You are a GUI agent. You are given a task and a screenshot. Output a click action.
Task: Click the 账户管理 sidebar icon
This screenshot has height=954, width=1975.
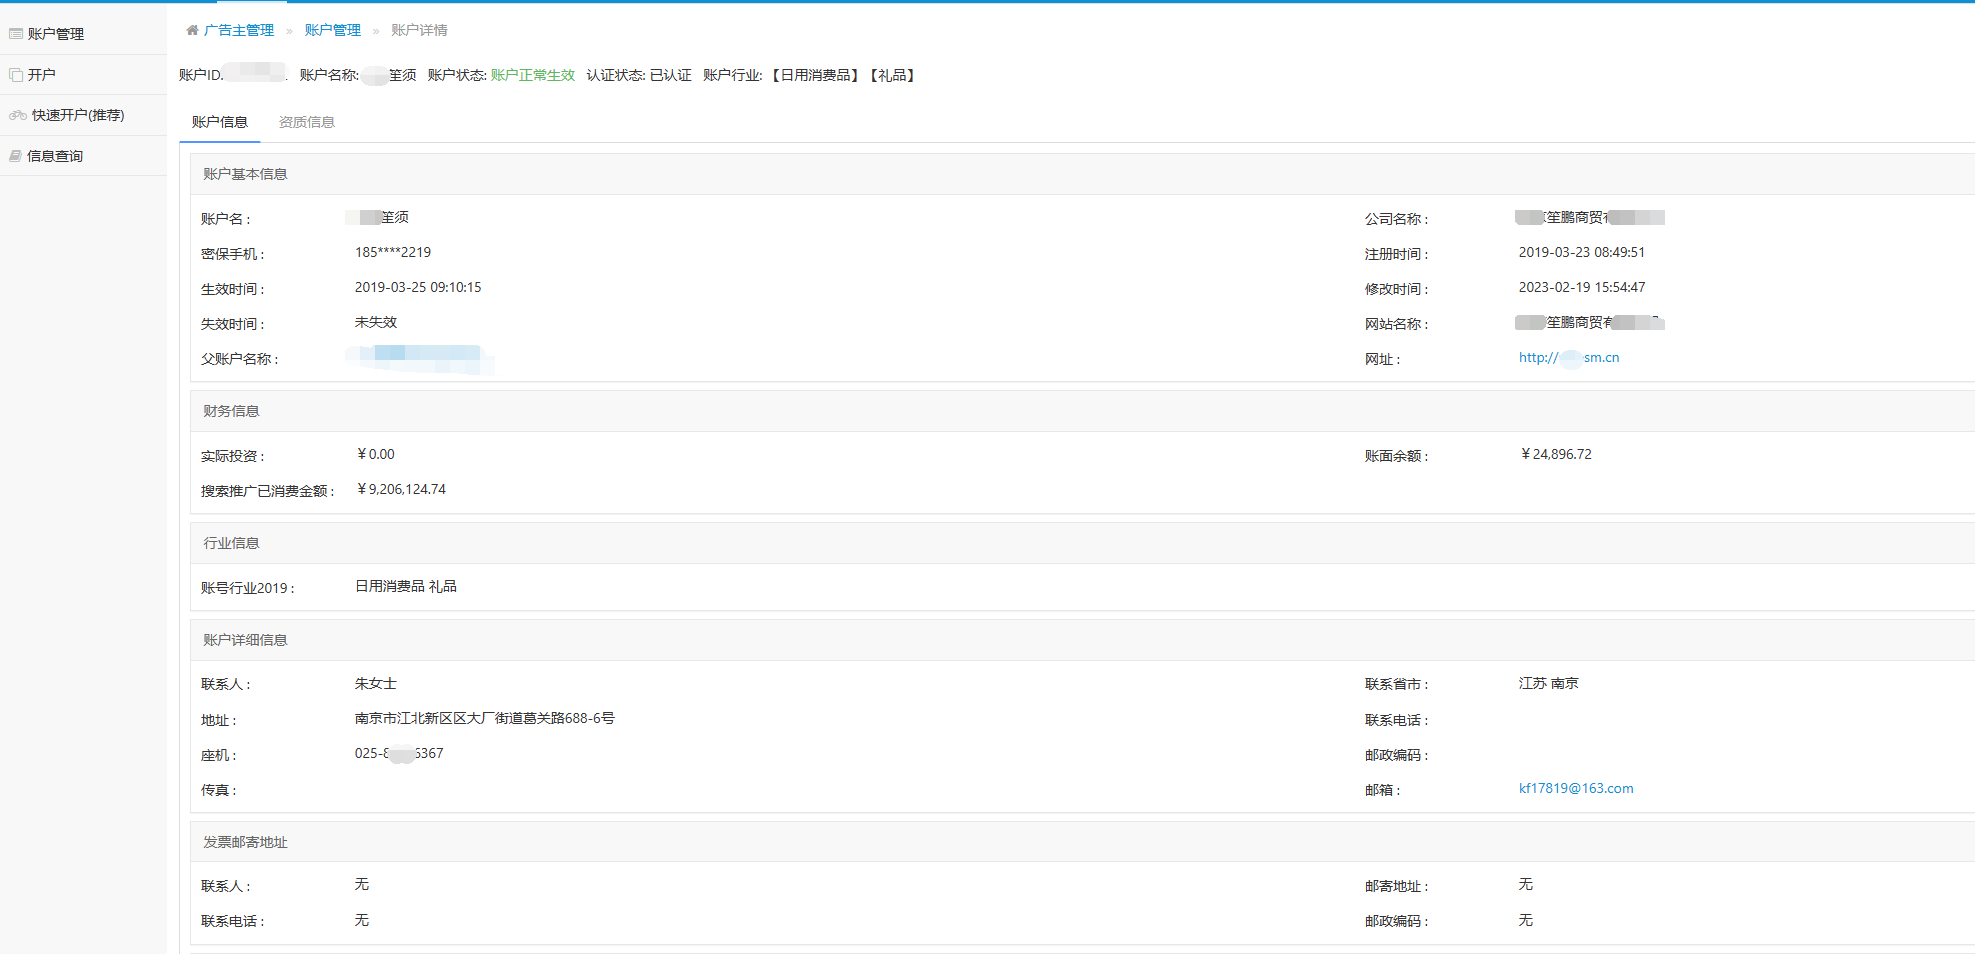(16, 34)
